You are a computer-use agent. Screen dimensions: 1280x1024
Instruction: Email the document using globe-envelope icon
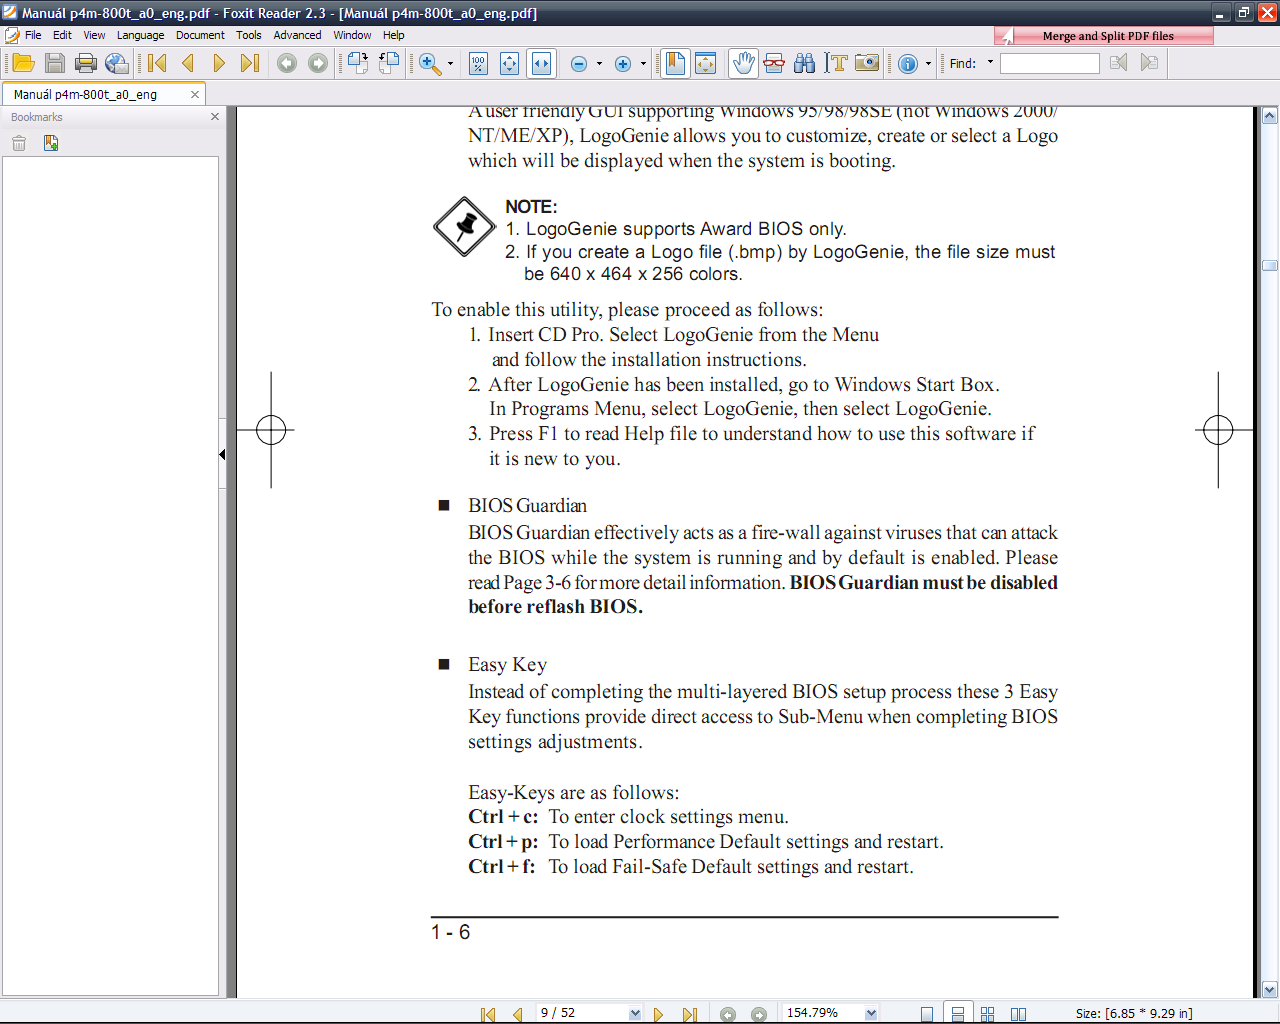click(117, 63)
